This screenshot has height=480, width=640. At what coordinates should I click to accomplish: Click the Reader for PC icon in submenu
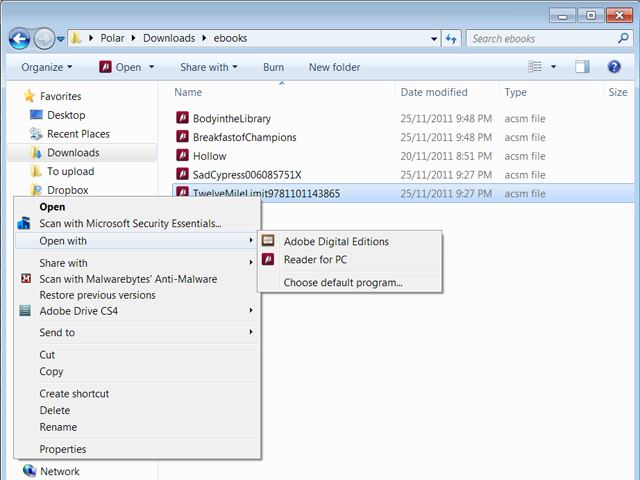(268, 260)
